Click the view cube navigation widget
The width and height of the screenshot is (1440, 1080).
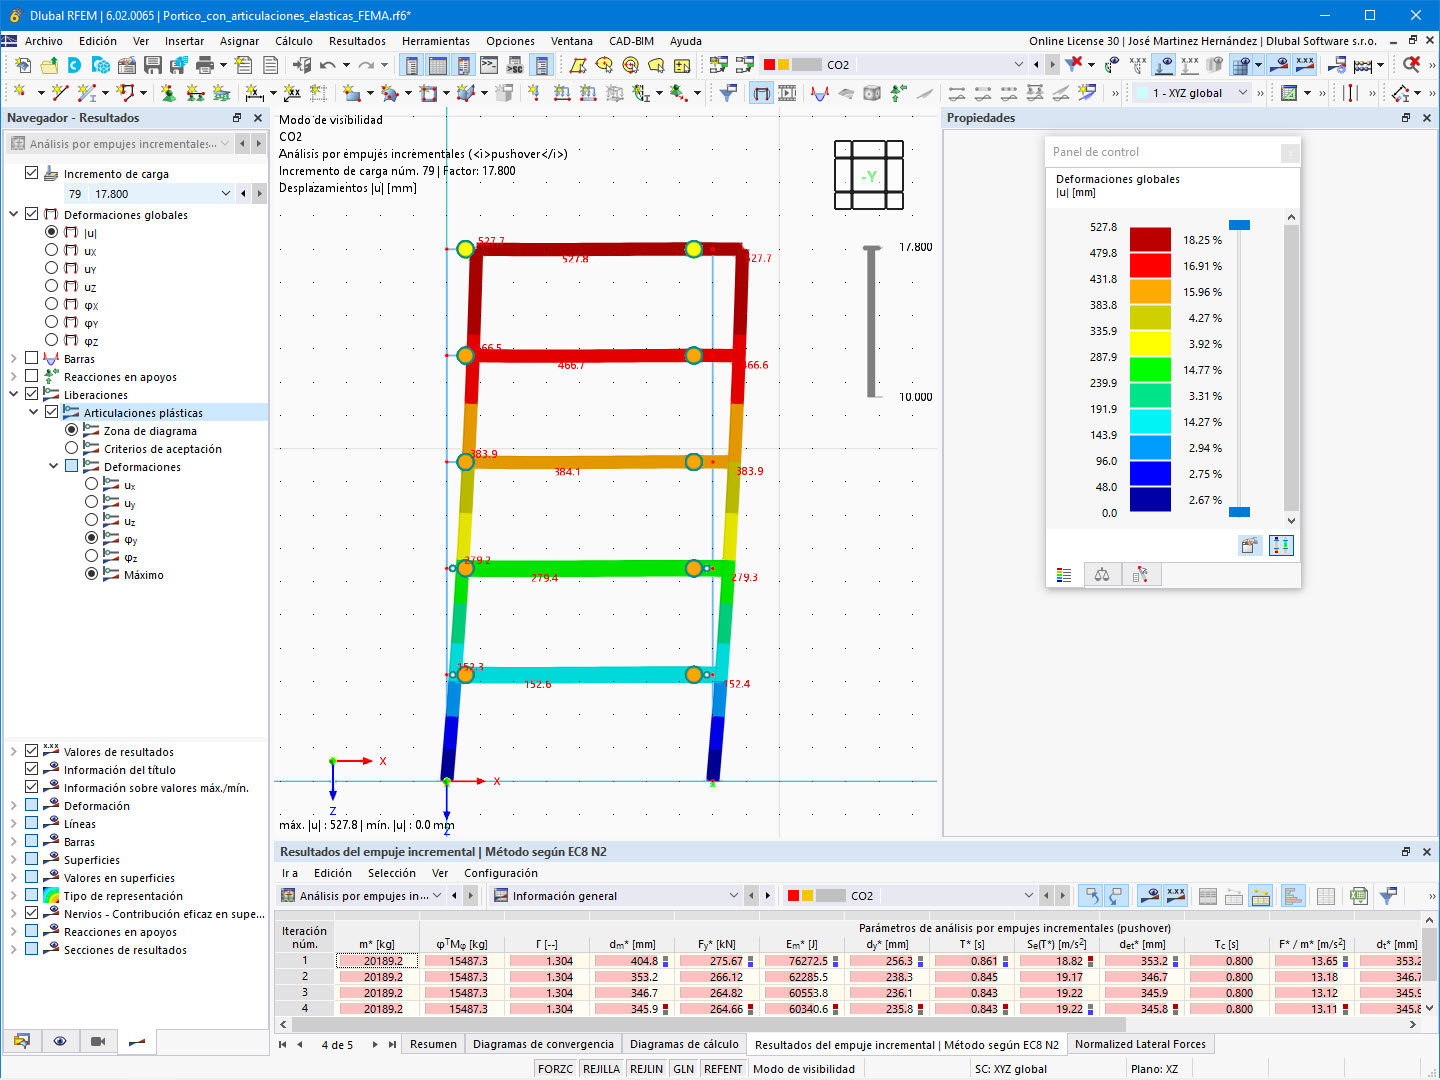[x=869, y=175]
